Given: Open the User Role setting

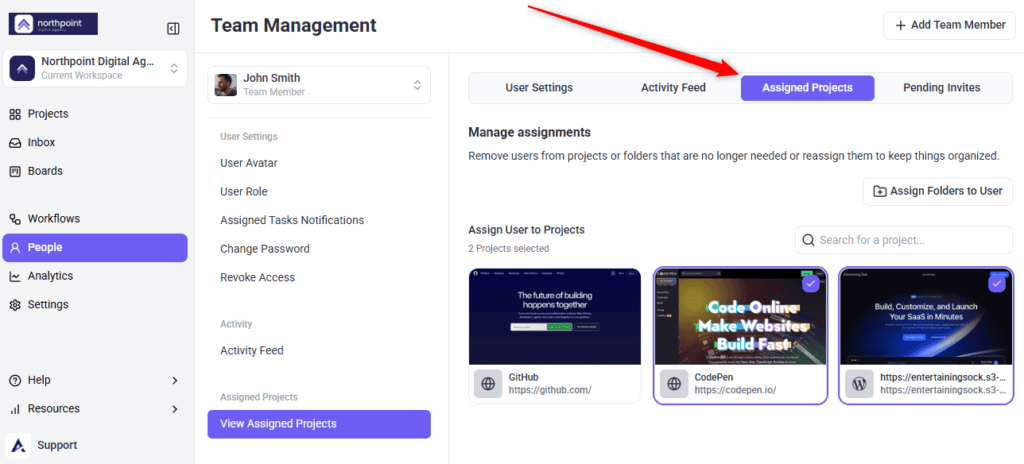Looking at the screenshot, I should coord(244,192).
